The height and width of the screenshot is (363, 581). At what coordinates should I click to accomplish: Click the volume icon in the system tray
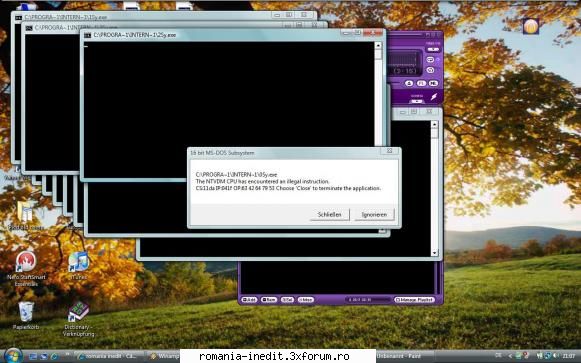point(555,356)
